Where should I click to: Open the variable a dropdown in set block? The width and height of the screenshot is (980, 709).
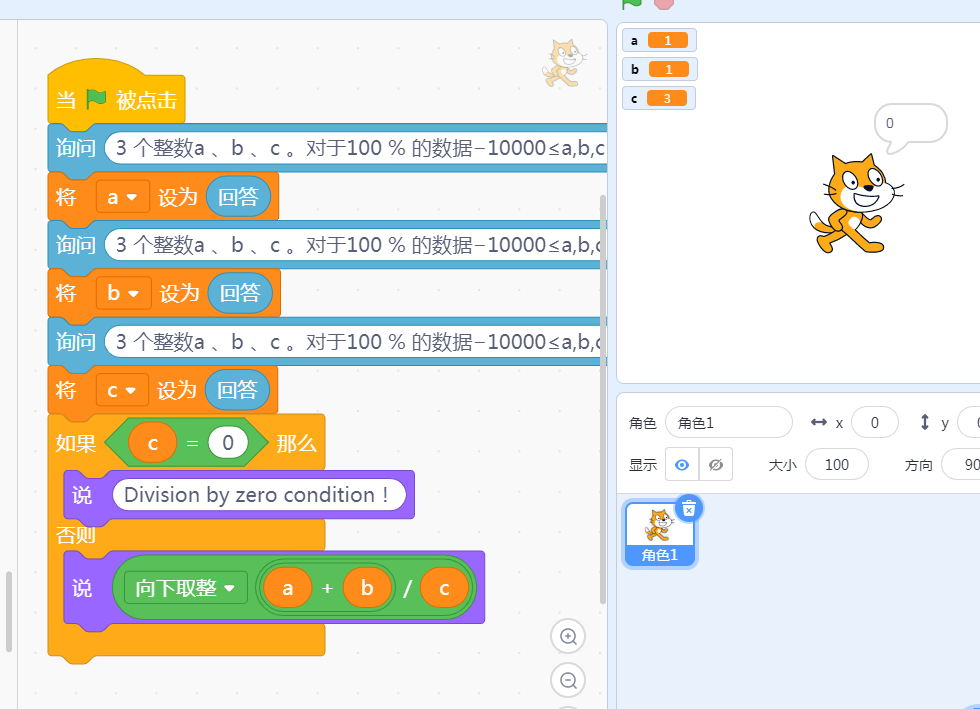[122, 197]
